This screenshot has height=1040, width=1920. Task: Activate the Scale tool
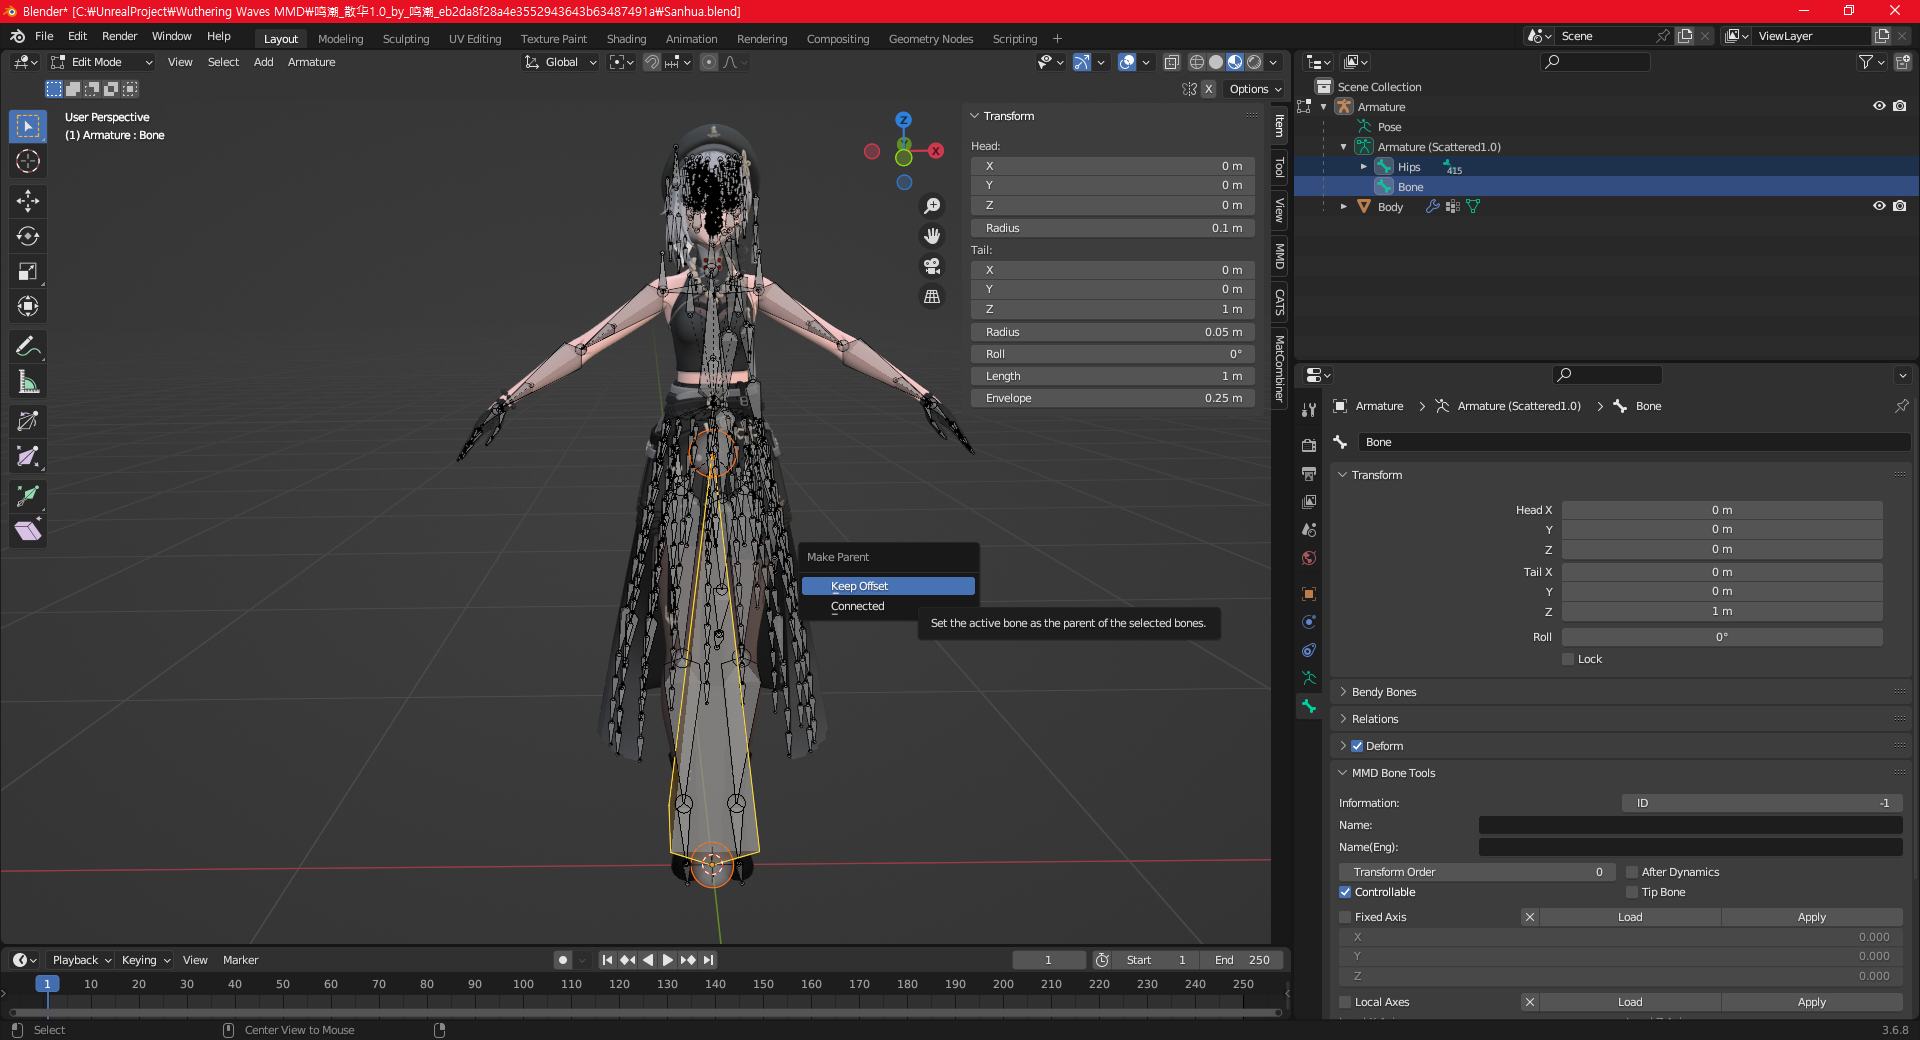click(x=28, y=271)
